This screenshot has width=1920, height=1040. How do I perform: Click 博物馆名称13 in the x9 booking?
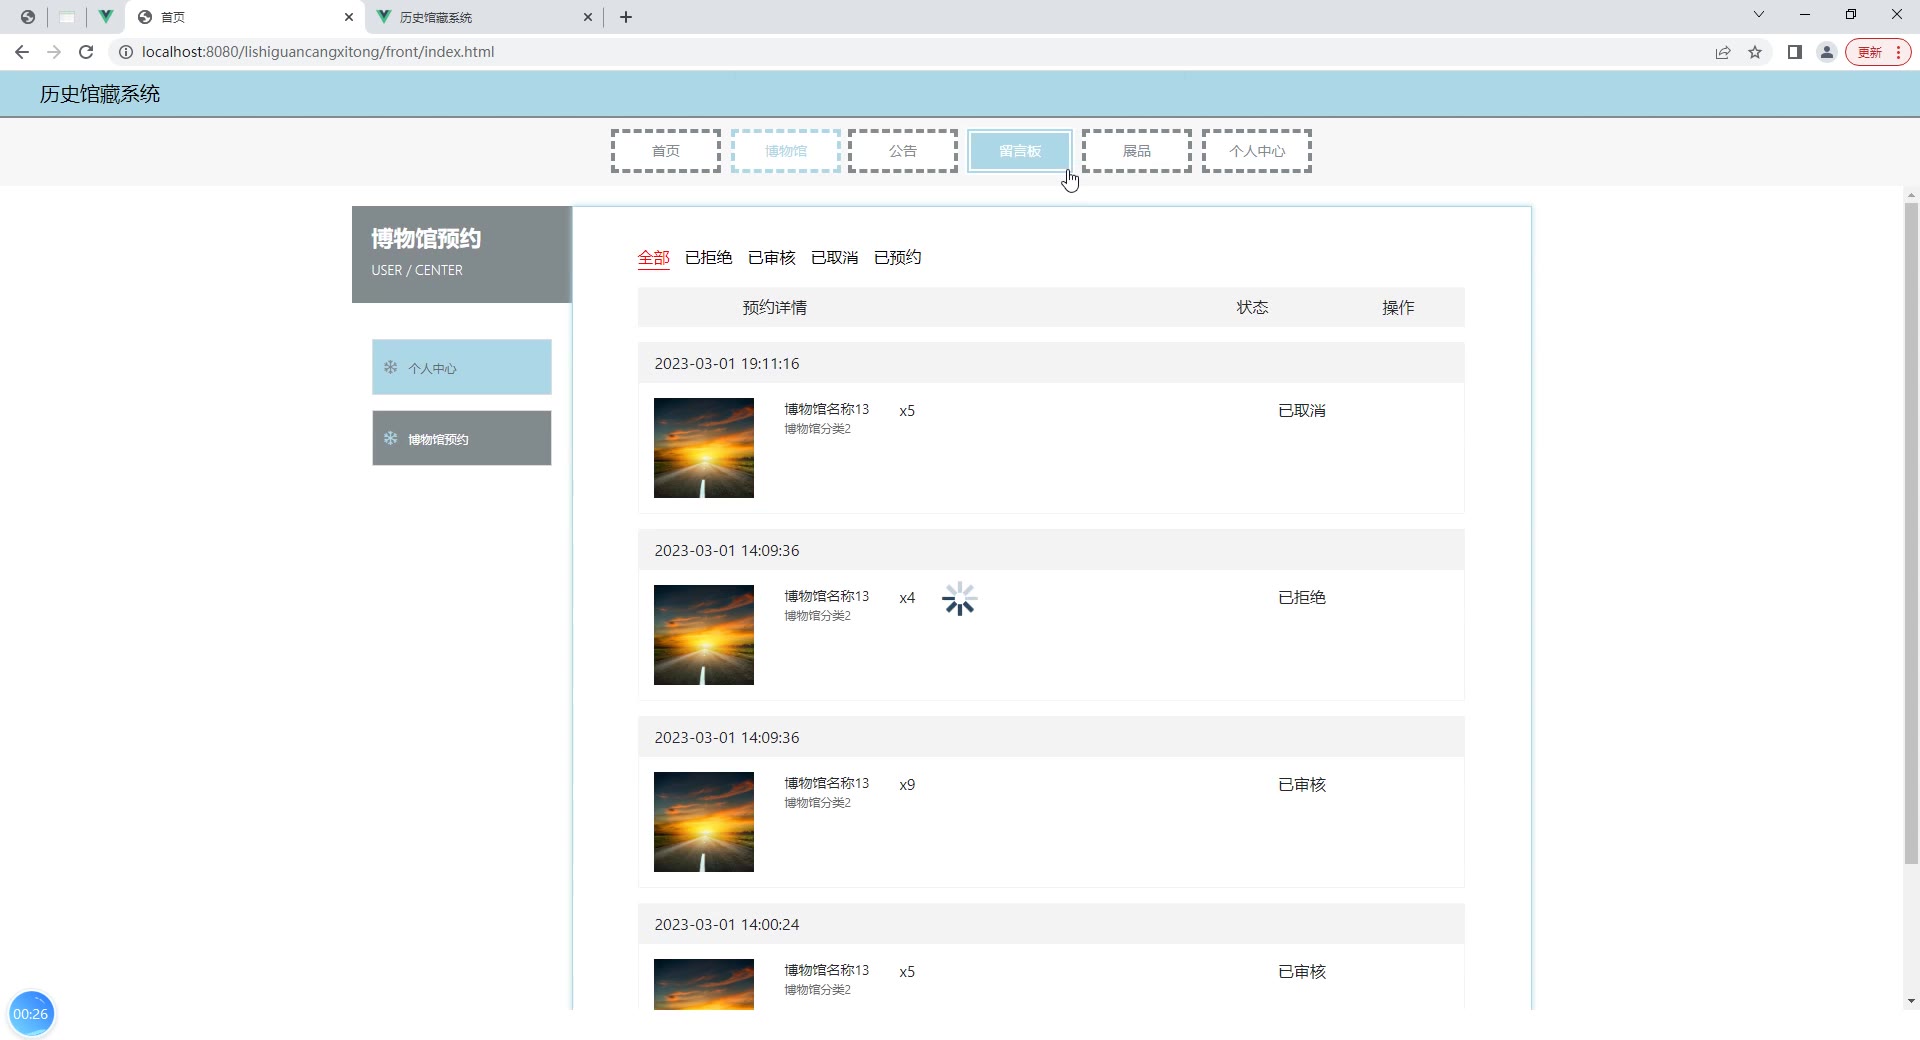click(827, 783)
